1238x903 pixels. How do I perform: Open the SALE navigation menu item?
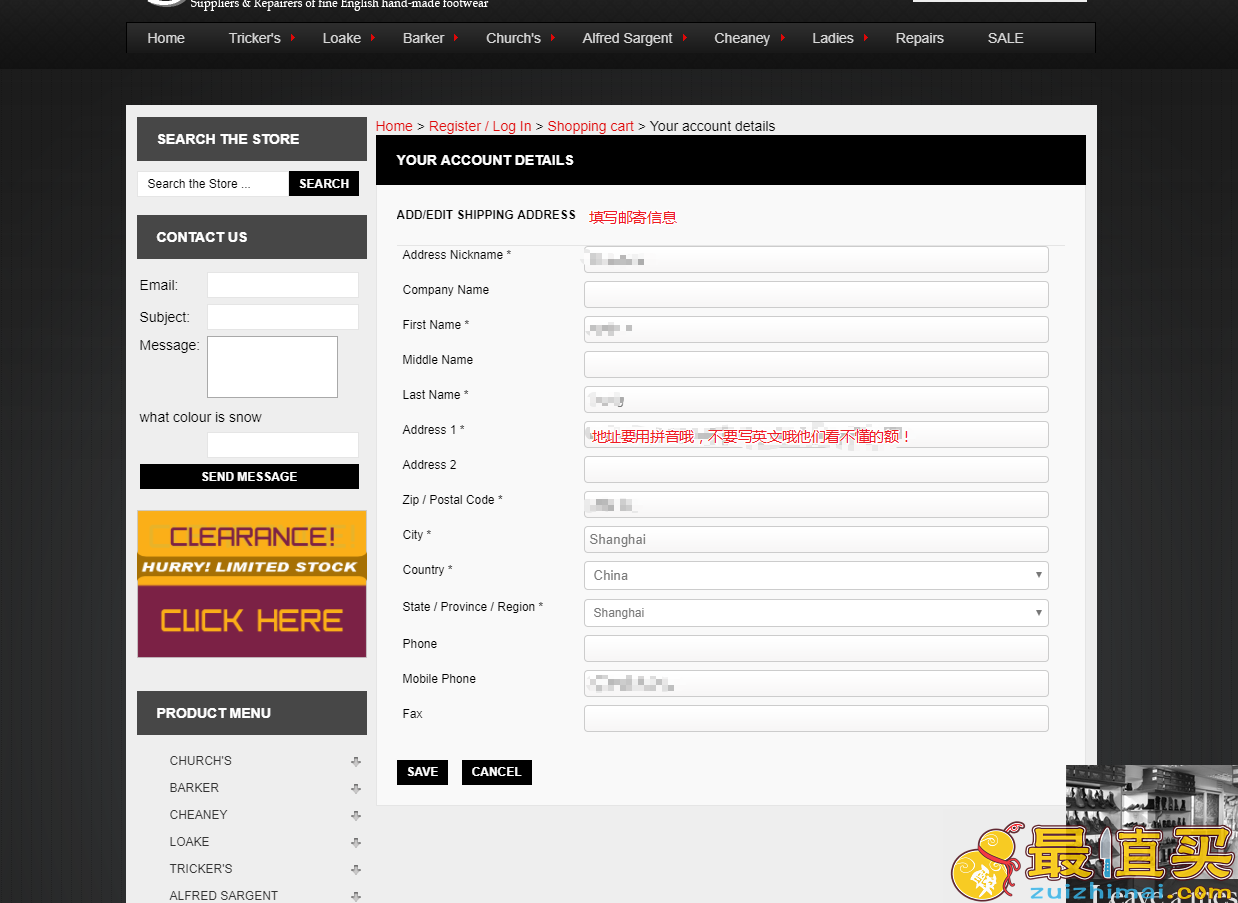pos(1005,38)
